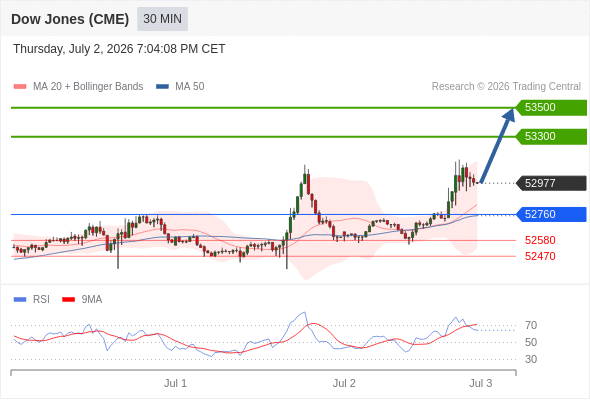Click the 52977 current price tag
Viewport: 590px width, 400px height.
551,183
